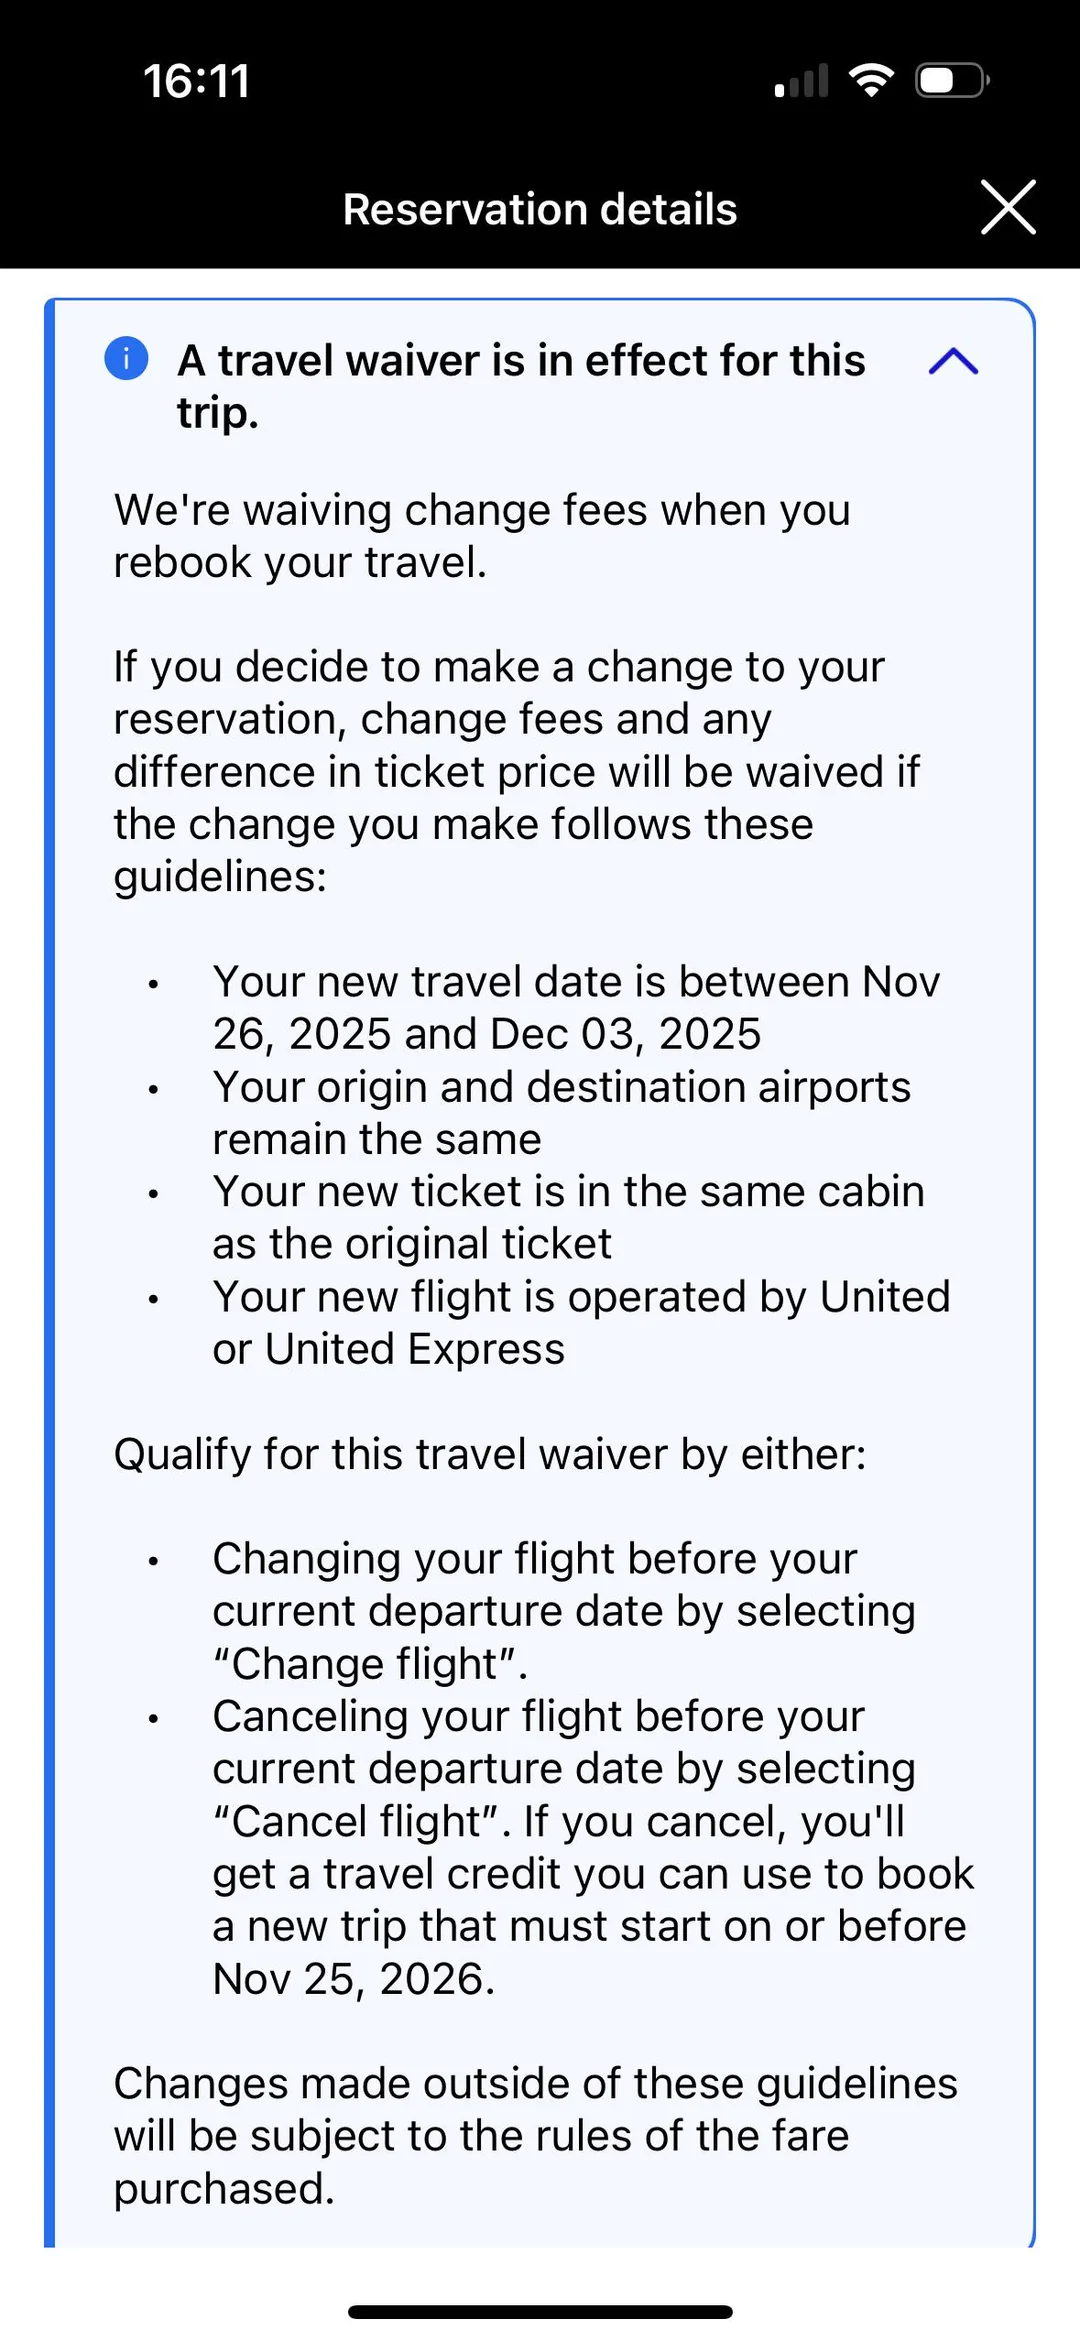Tap the United or United Express bullet
1080x2341 pixels.
click(581, 1322)
